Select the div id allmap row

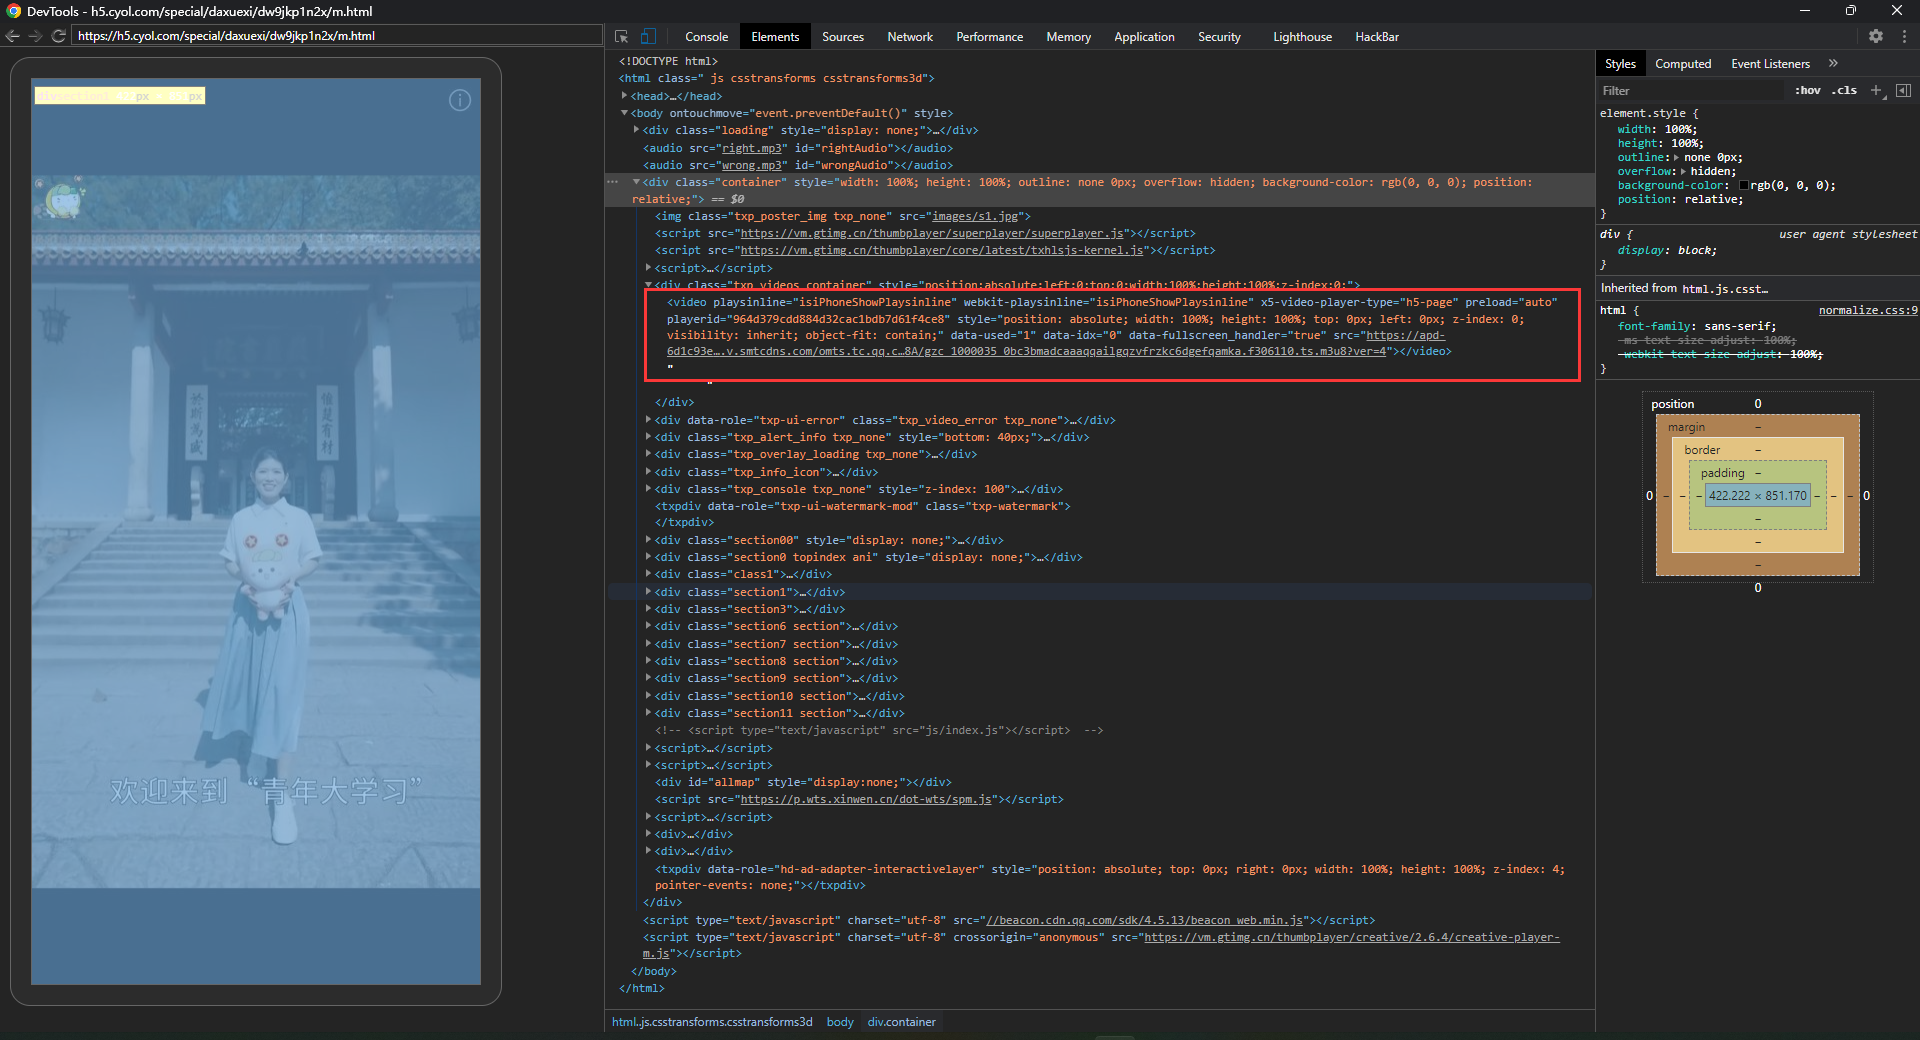click(x=1099, y=782)
